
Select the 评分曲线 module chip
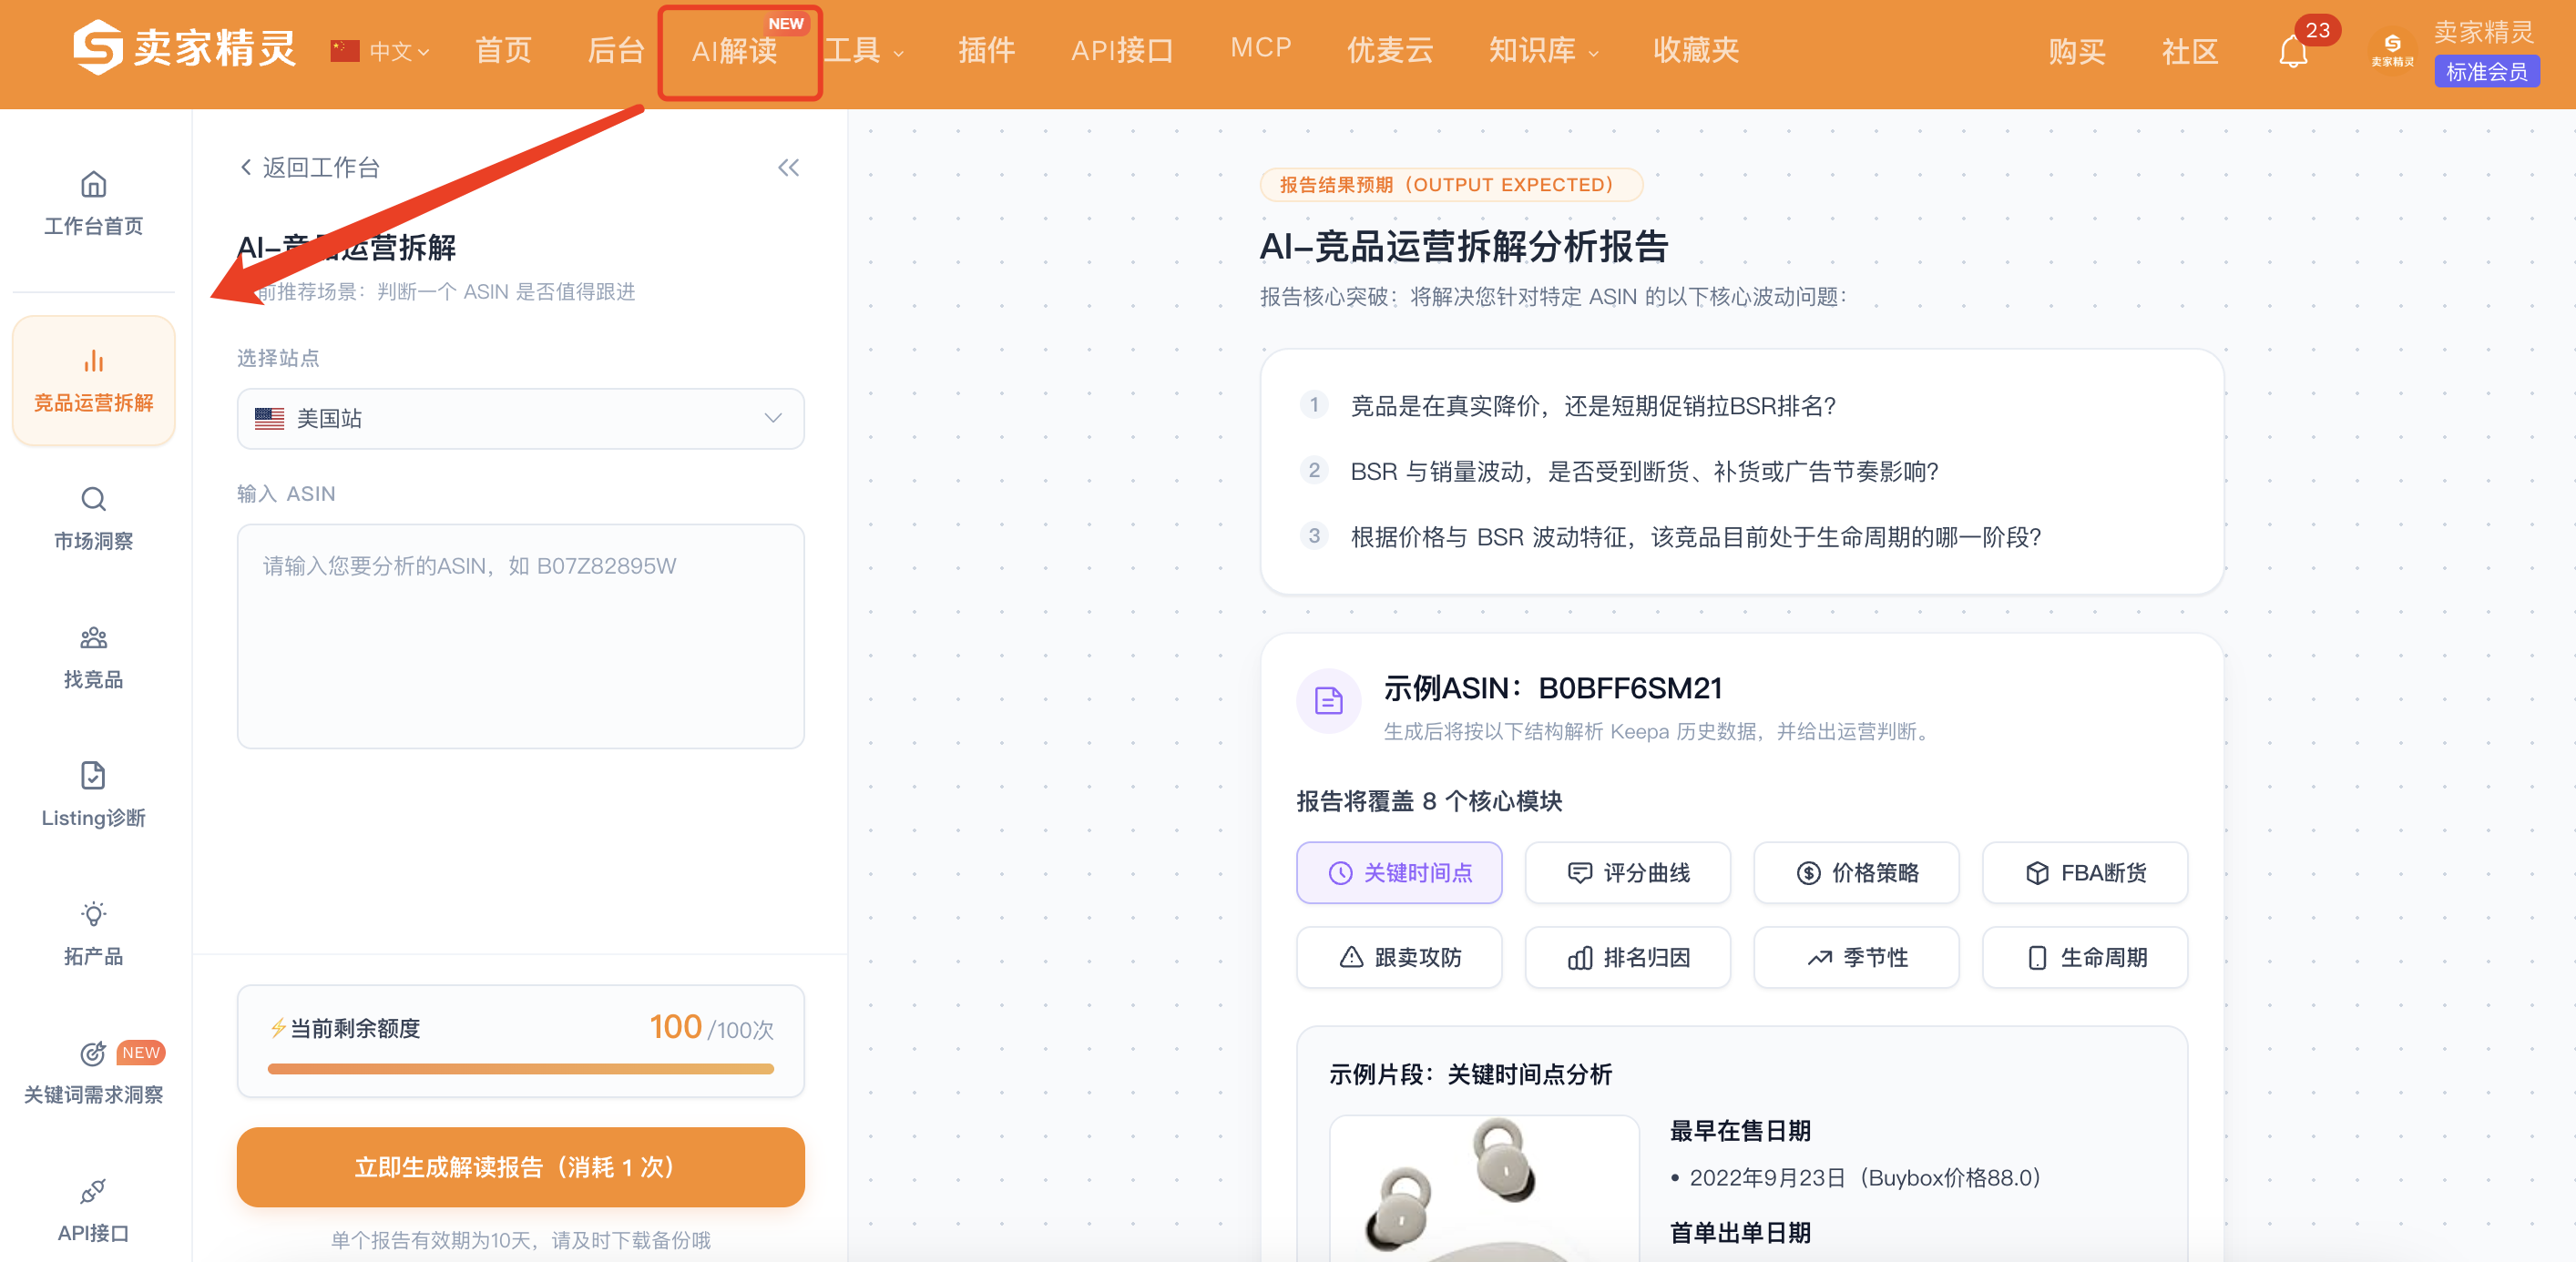(x=1627, y=873)
